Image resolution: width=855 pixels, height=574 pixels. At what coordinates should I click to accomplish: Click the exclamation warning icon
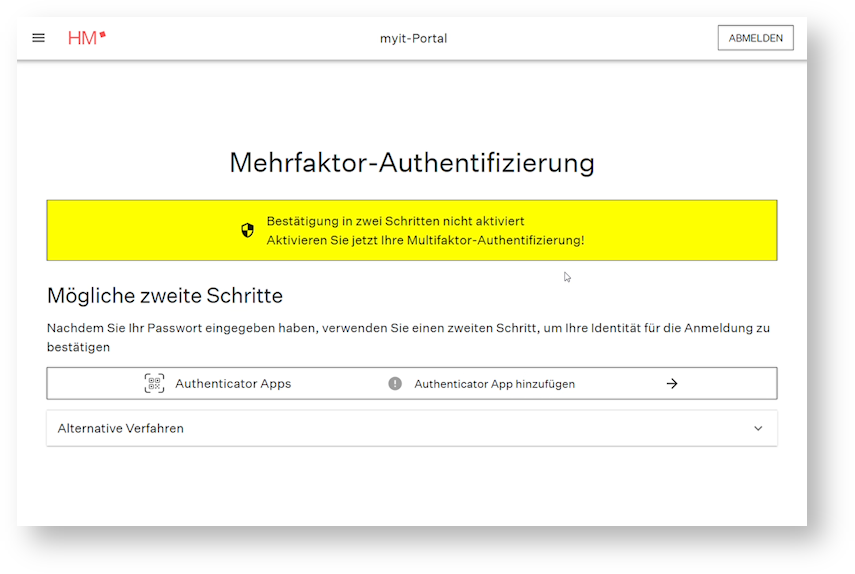(395, 383)
